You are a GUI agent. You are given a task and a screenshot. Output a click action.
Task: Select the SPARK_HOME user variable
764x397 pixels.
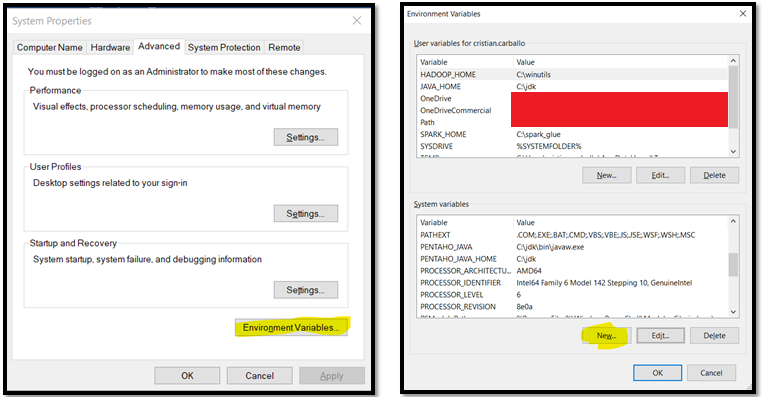tap(443, 134)
